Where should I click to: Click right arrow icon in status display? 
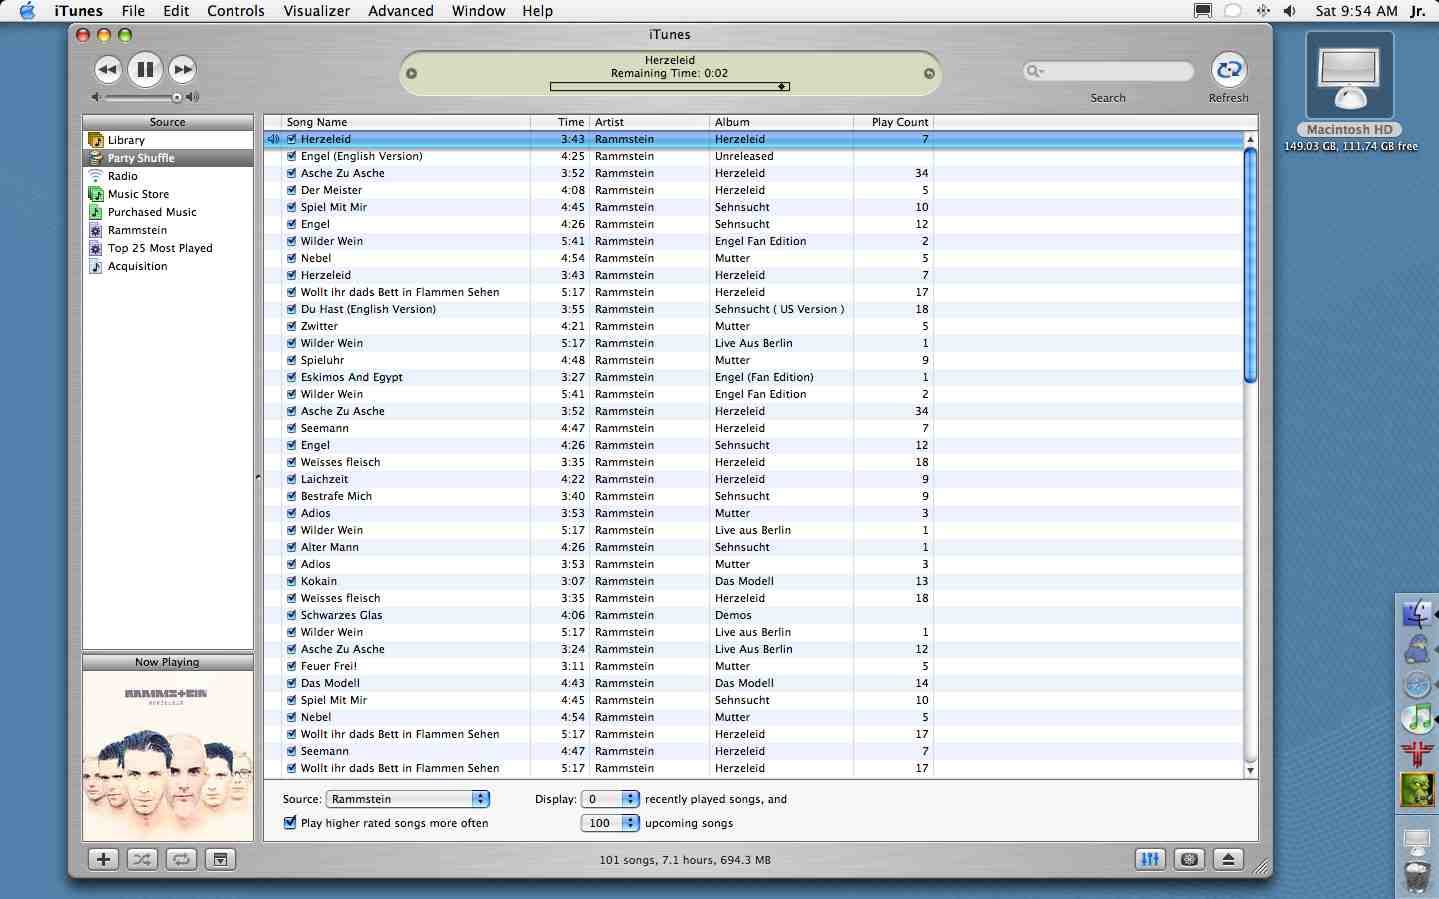(929, 73)
